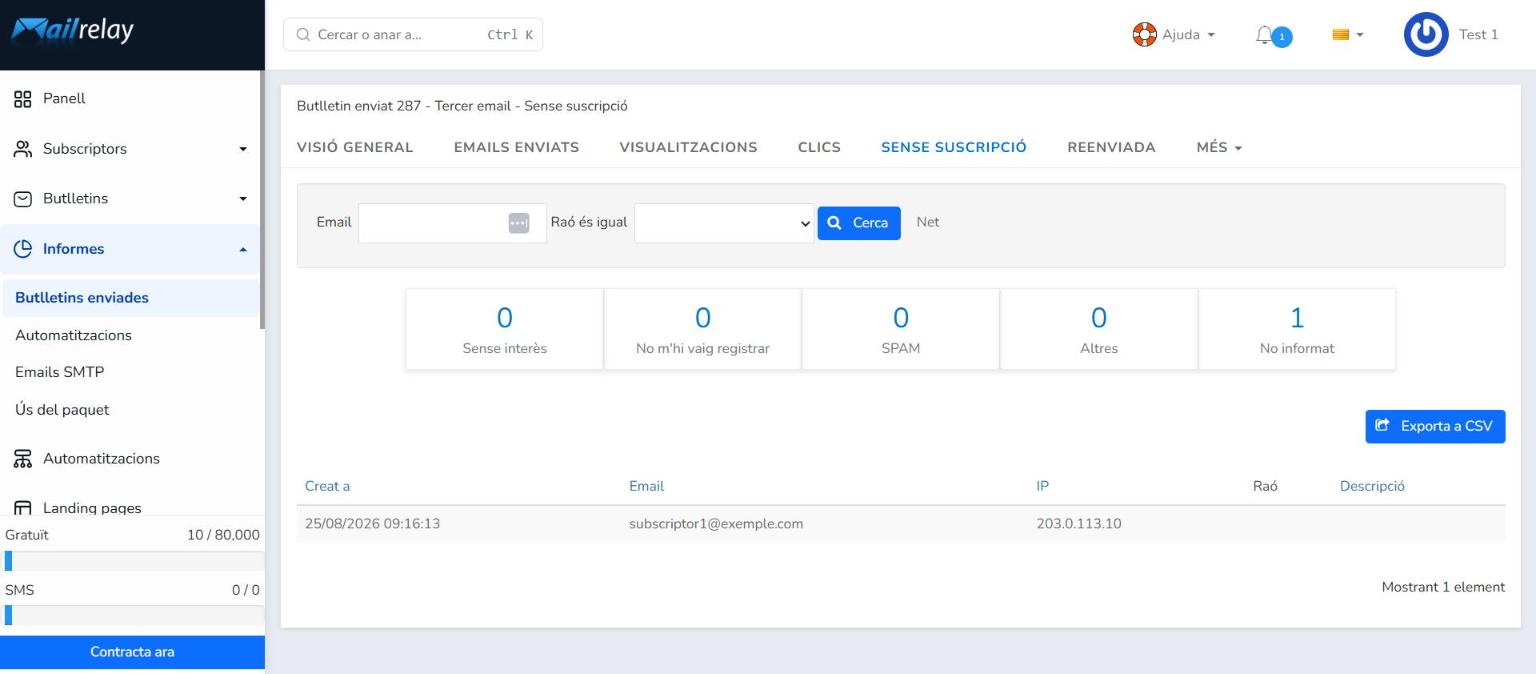Sort by IP column header

click(x=1042, y=486)
